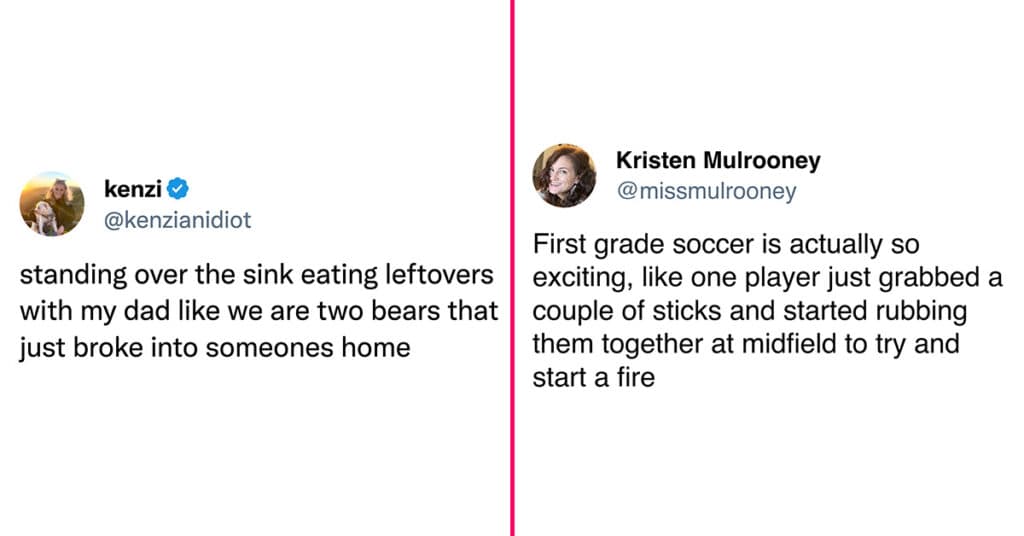Click the line 'couple of sticks and started rubbing'

[x=750, y=311]
